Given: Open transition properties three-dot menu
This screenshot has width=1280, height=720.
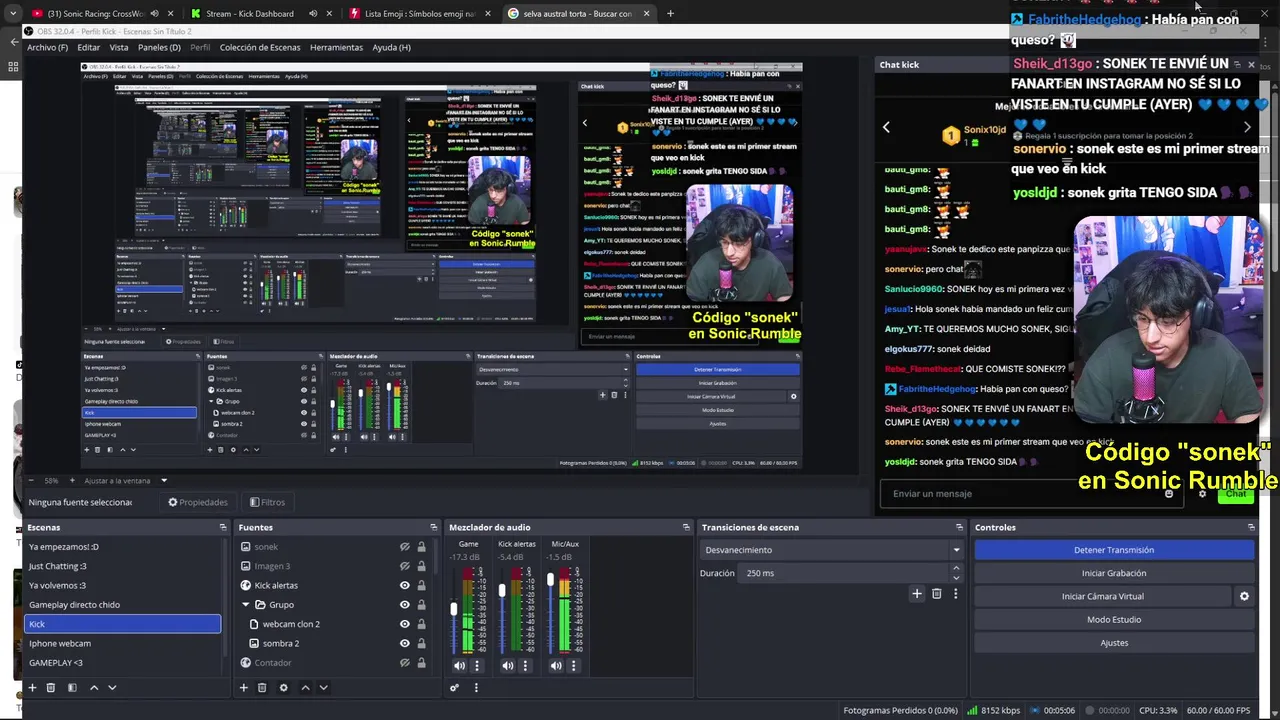Looking at the screenshot, I should point(955,593).
